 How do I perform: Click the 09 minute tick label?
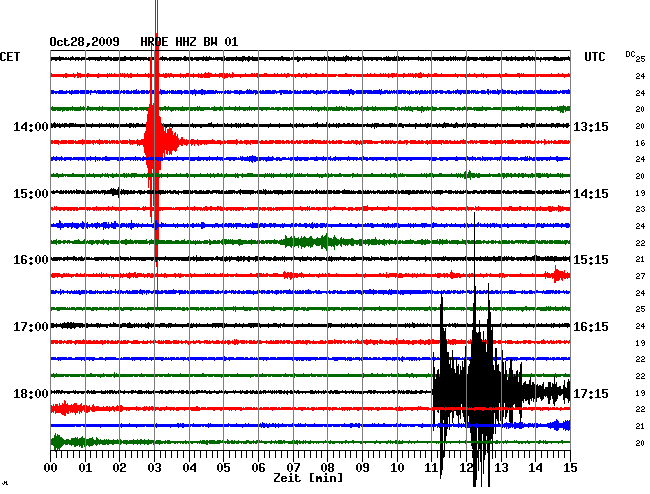tap(362, 468)
